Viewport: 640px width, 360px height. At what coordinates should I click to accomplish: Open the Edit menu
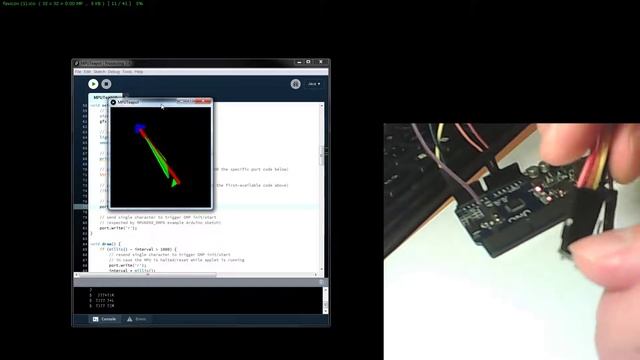click(87, 72)
